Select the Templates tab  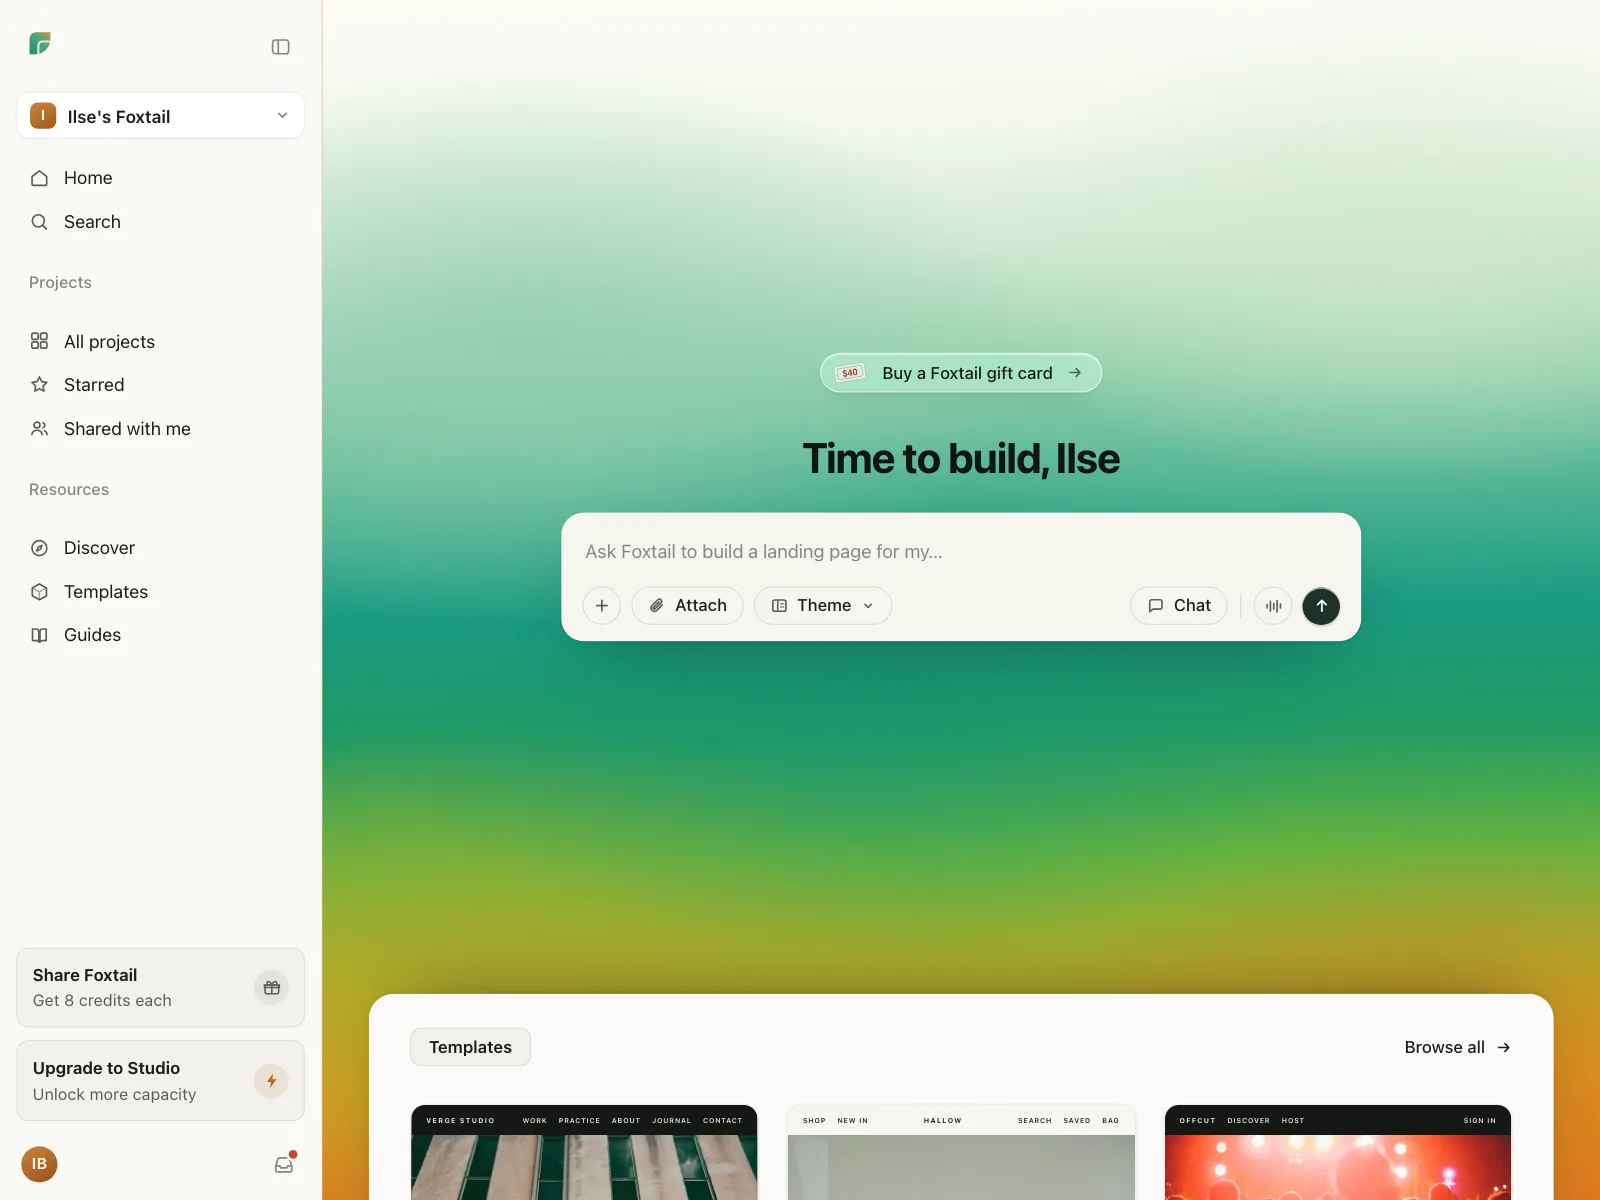coord(470,1047)
